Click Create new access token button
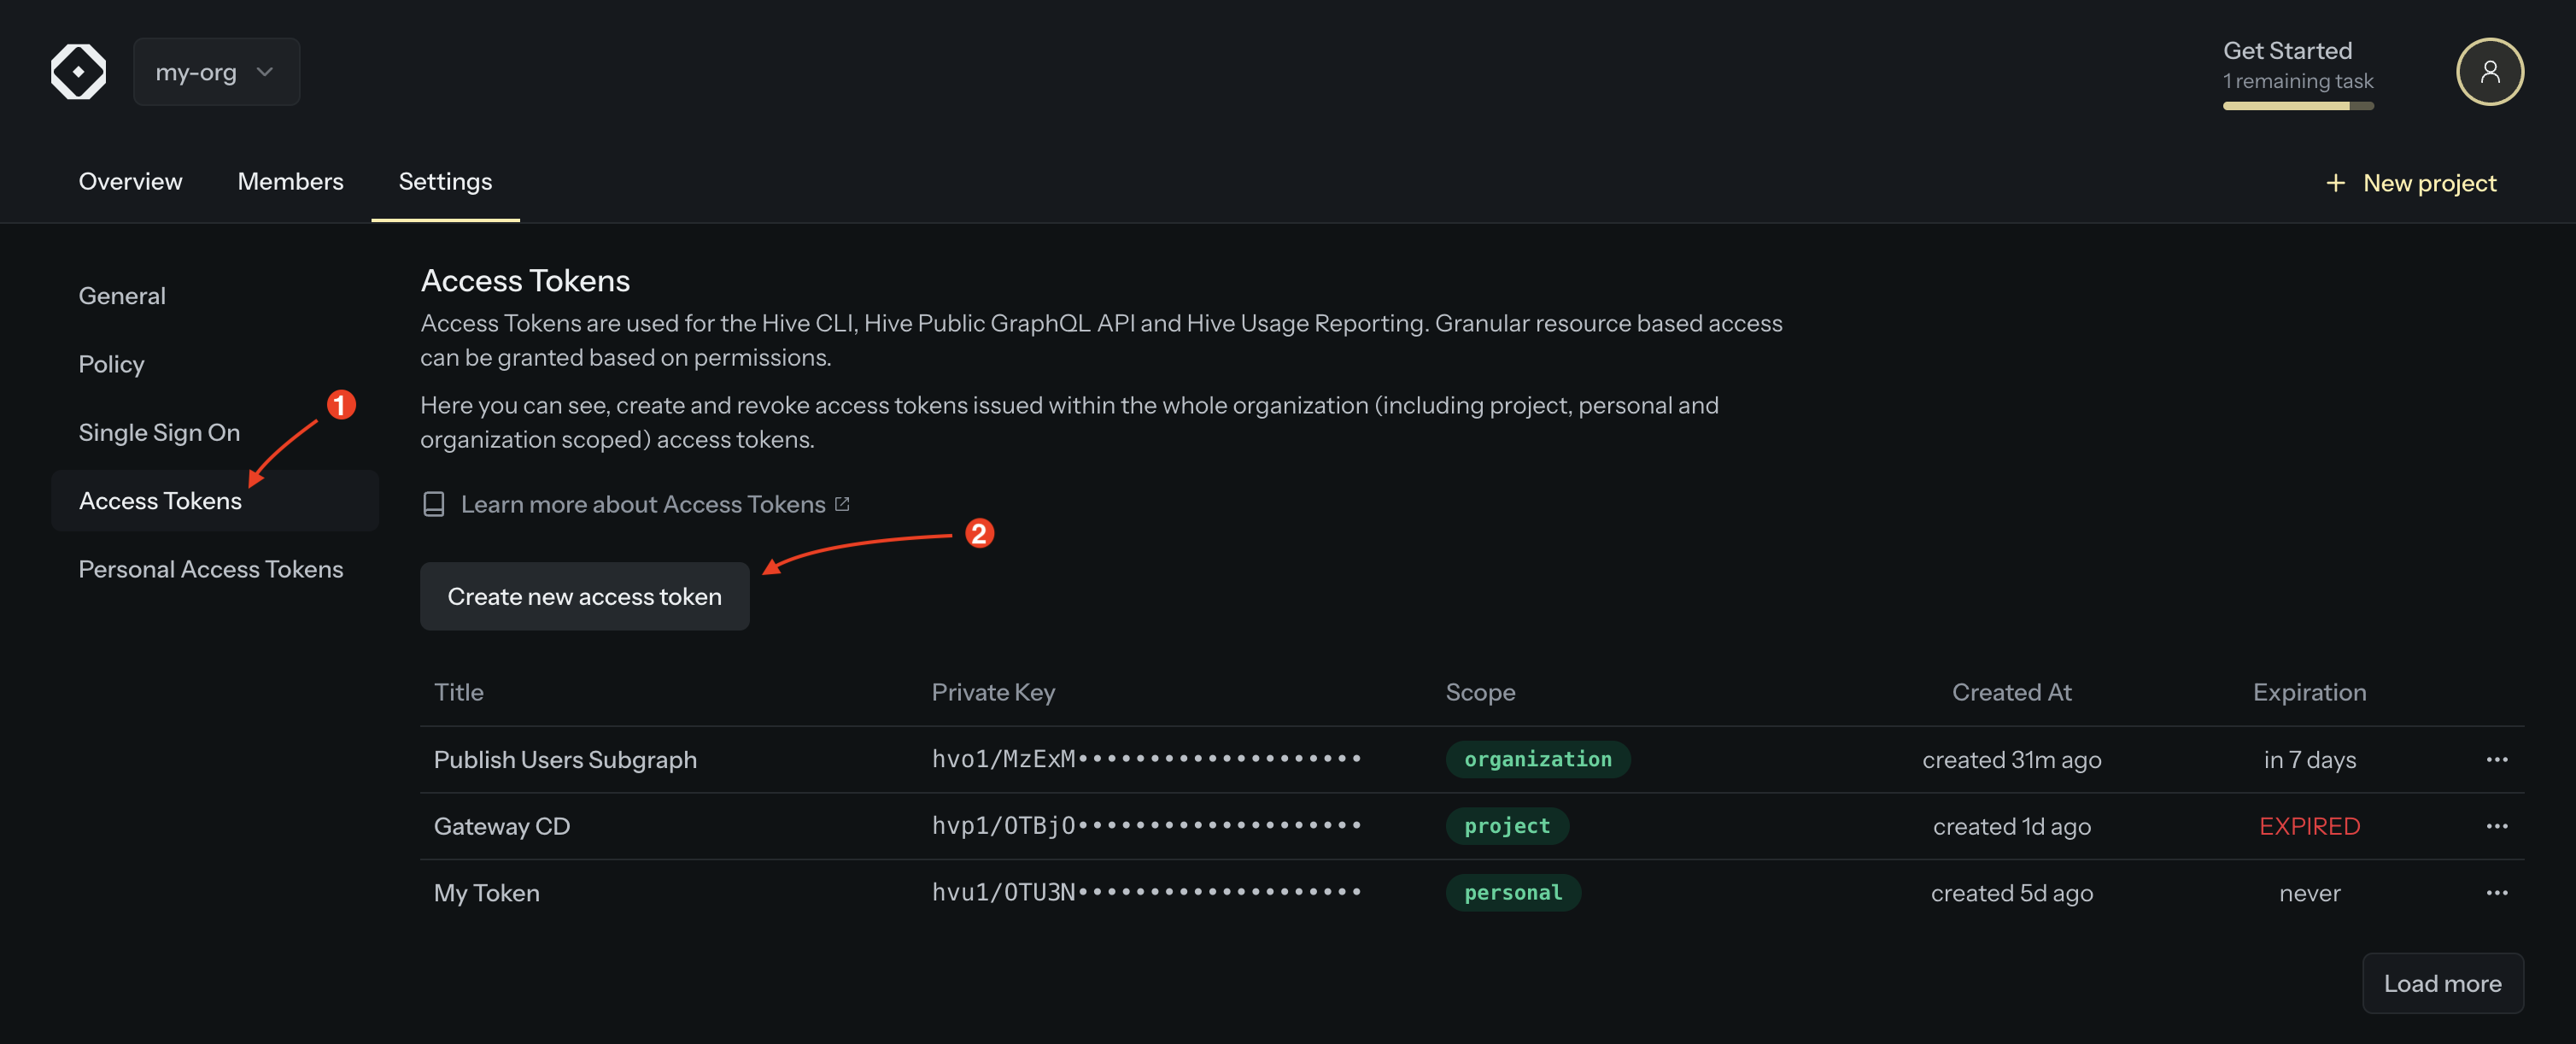2576x1044 pixels. click(584, 596)
